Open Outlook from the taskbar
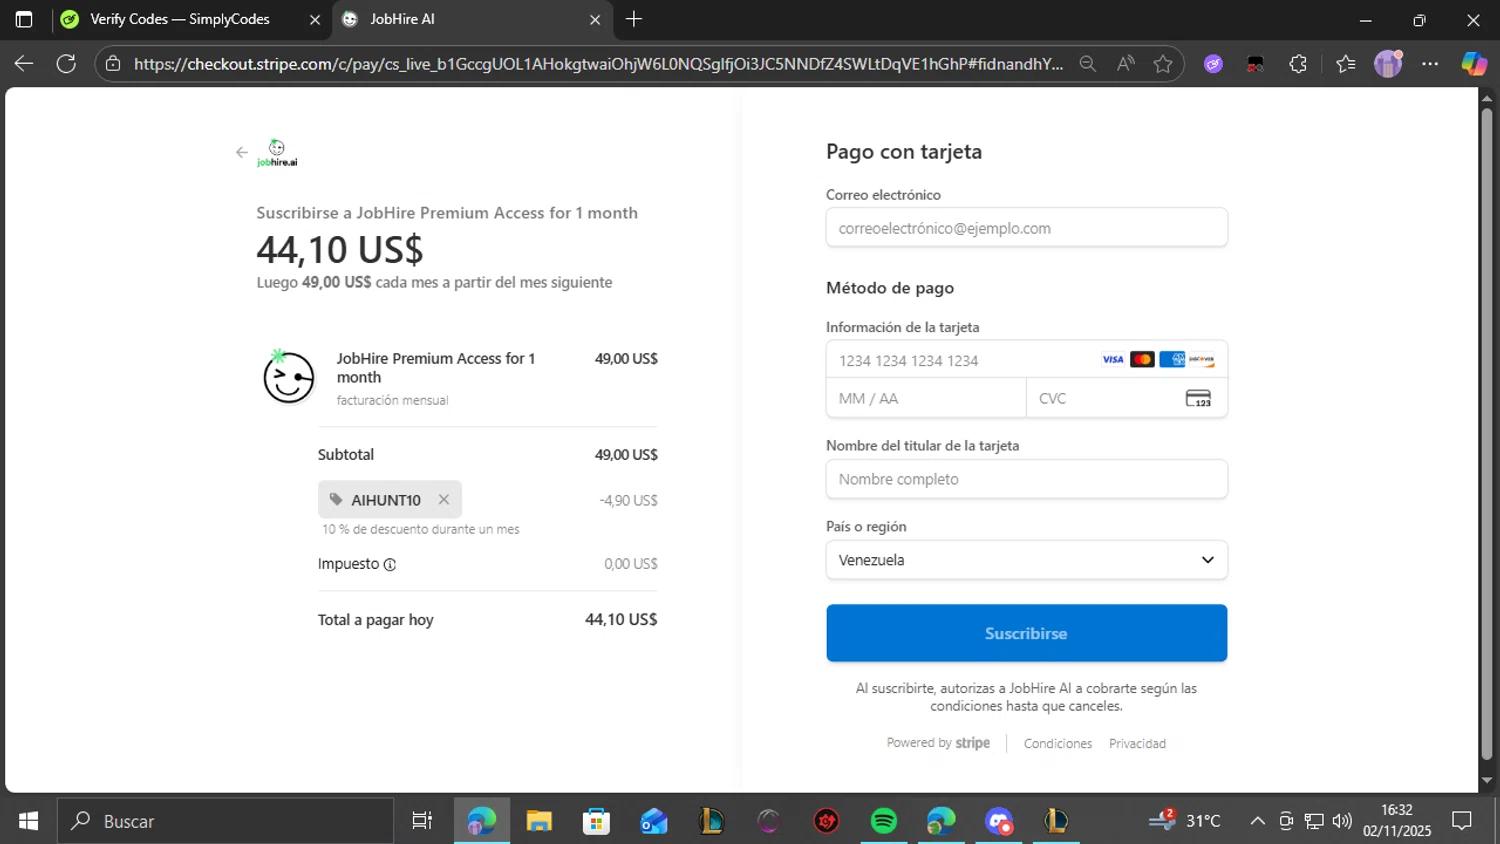This screenshot has height=844, width=1500. 654,821
